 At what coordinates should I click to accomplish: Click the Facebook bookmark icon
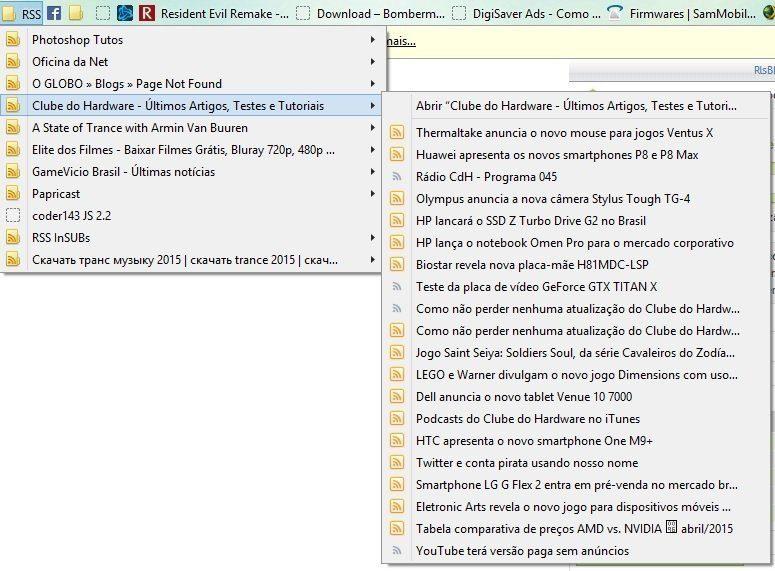(x=53, y=13)
